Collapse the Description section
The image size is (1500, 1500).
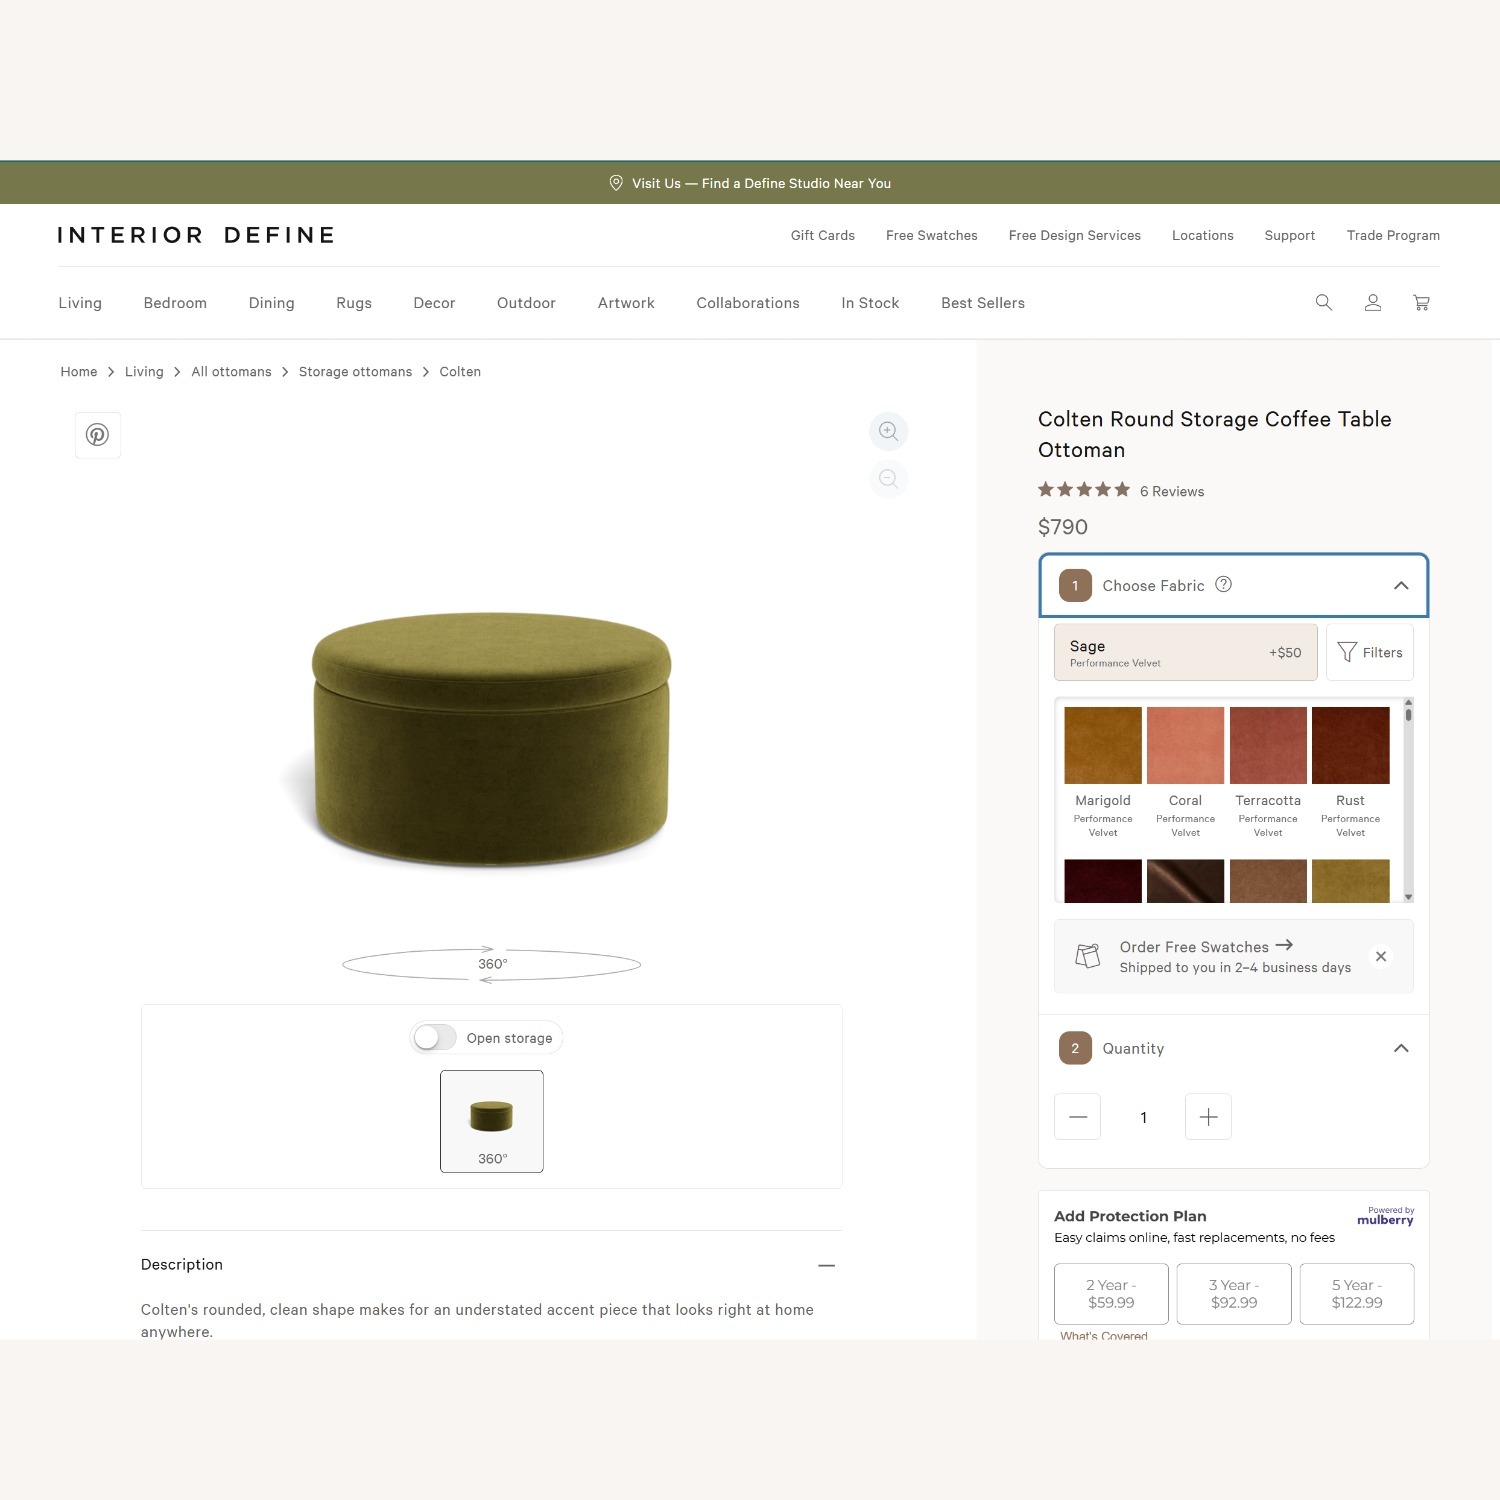827,1264
